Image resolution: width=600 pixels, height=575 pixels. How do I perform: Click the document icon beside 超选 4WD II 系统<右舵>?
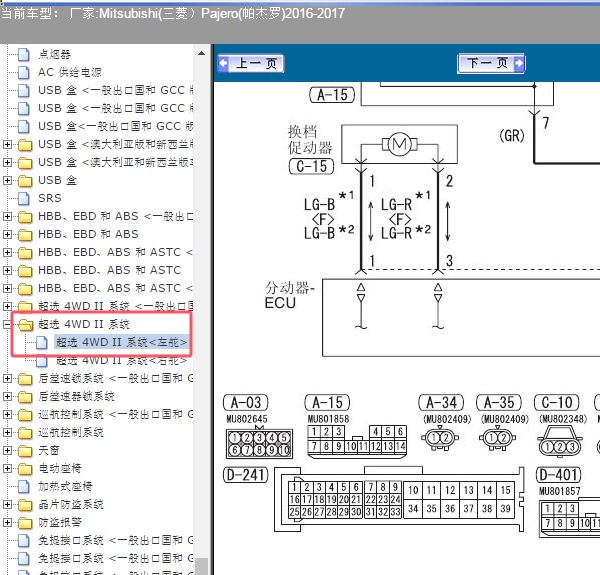[x=42, y=360]
